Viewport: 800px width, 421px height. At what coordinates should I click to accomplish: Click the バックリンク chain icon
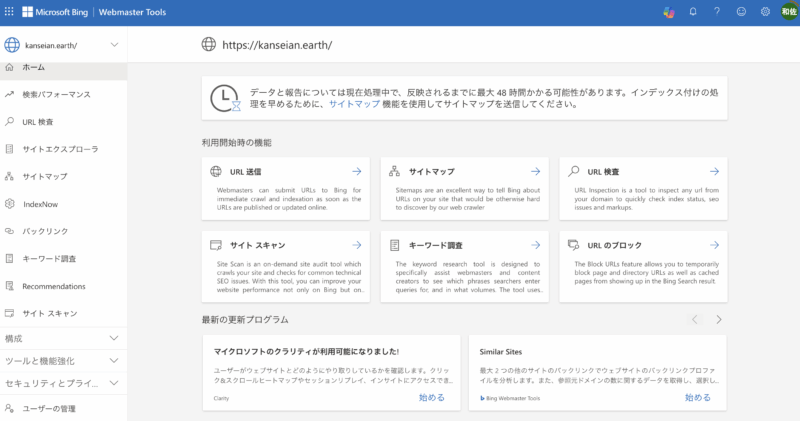(x=9, y=231)
